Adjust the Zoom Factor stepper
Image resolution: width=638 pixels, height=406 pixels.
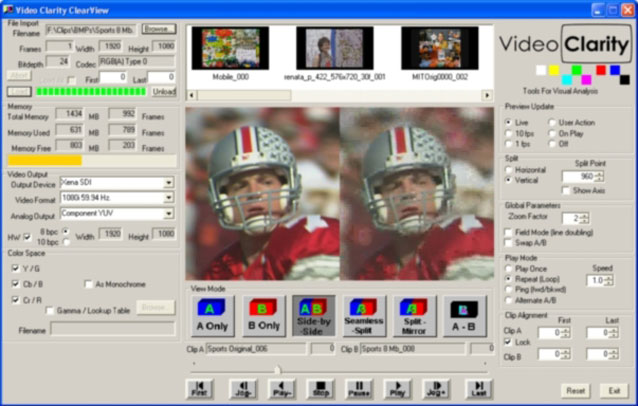[x=585, y=218]
